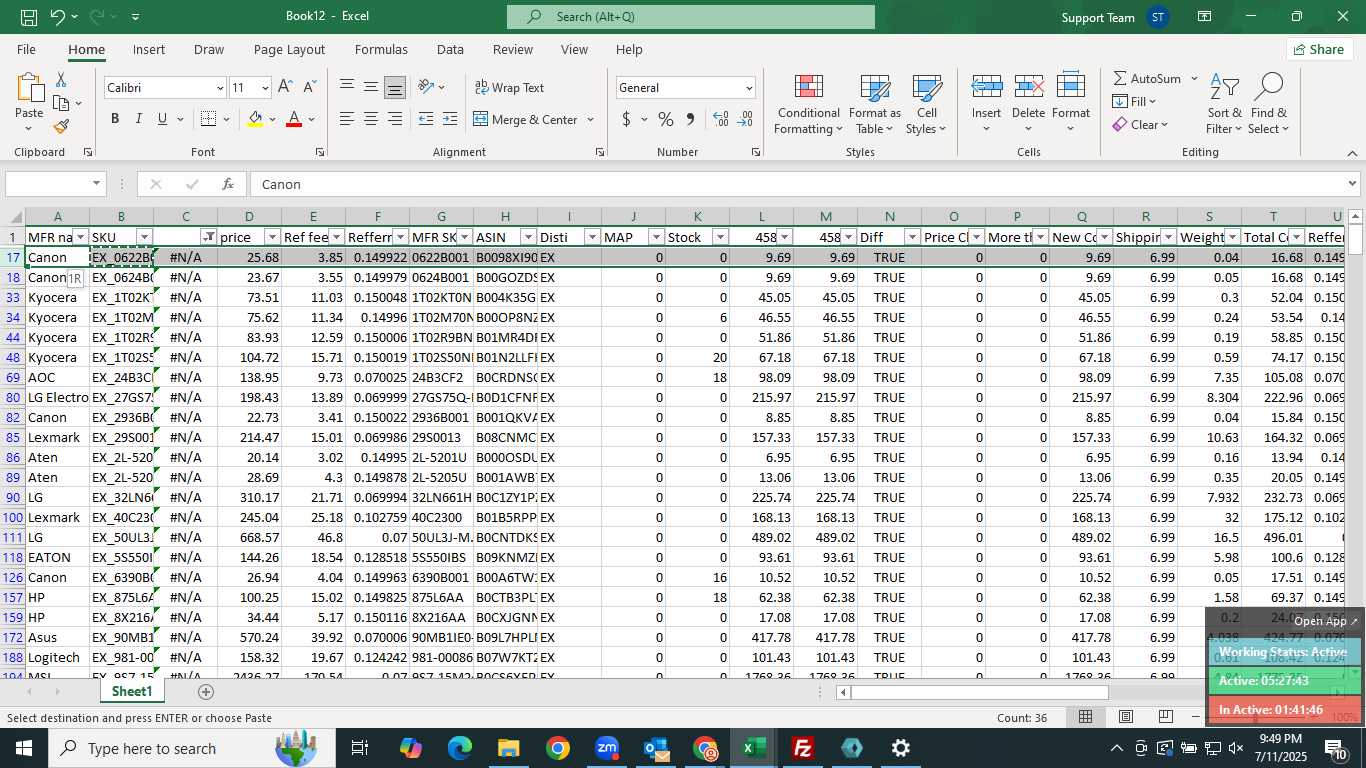The image size is (1366, 768).
Task: Toggle Italic formatting
Action: pos(138,119)
